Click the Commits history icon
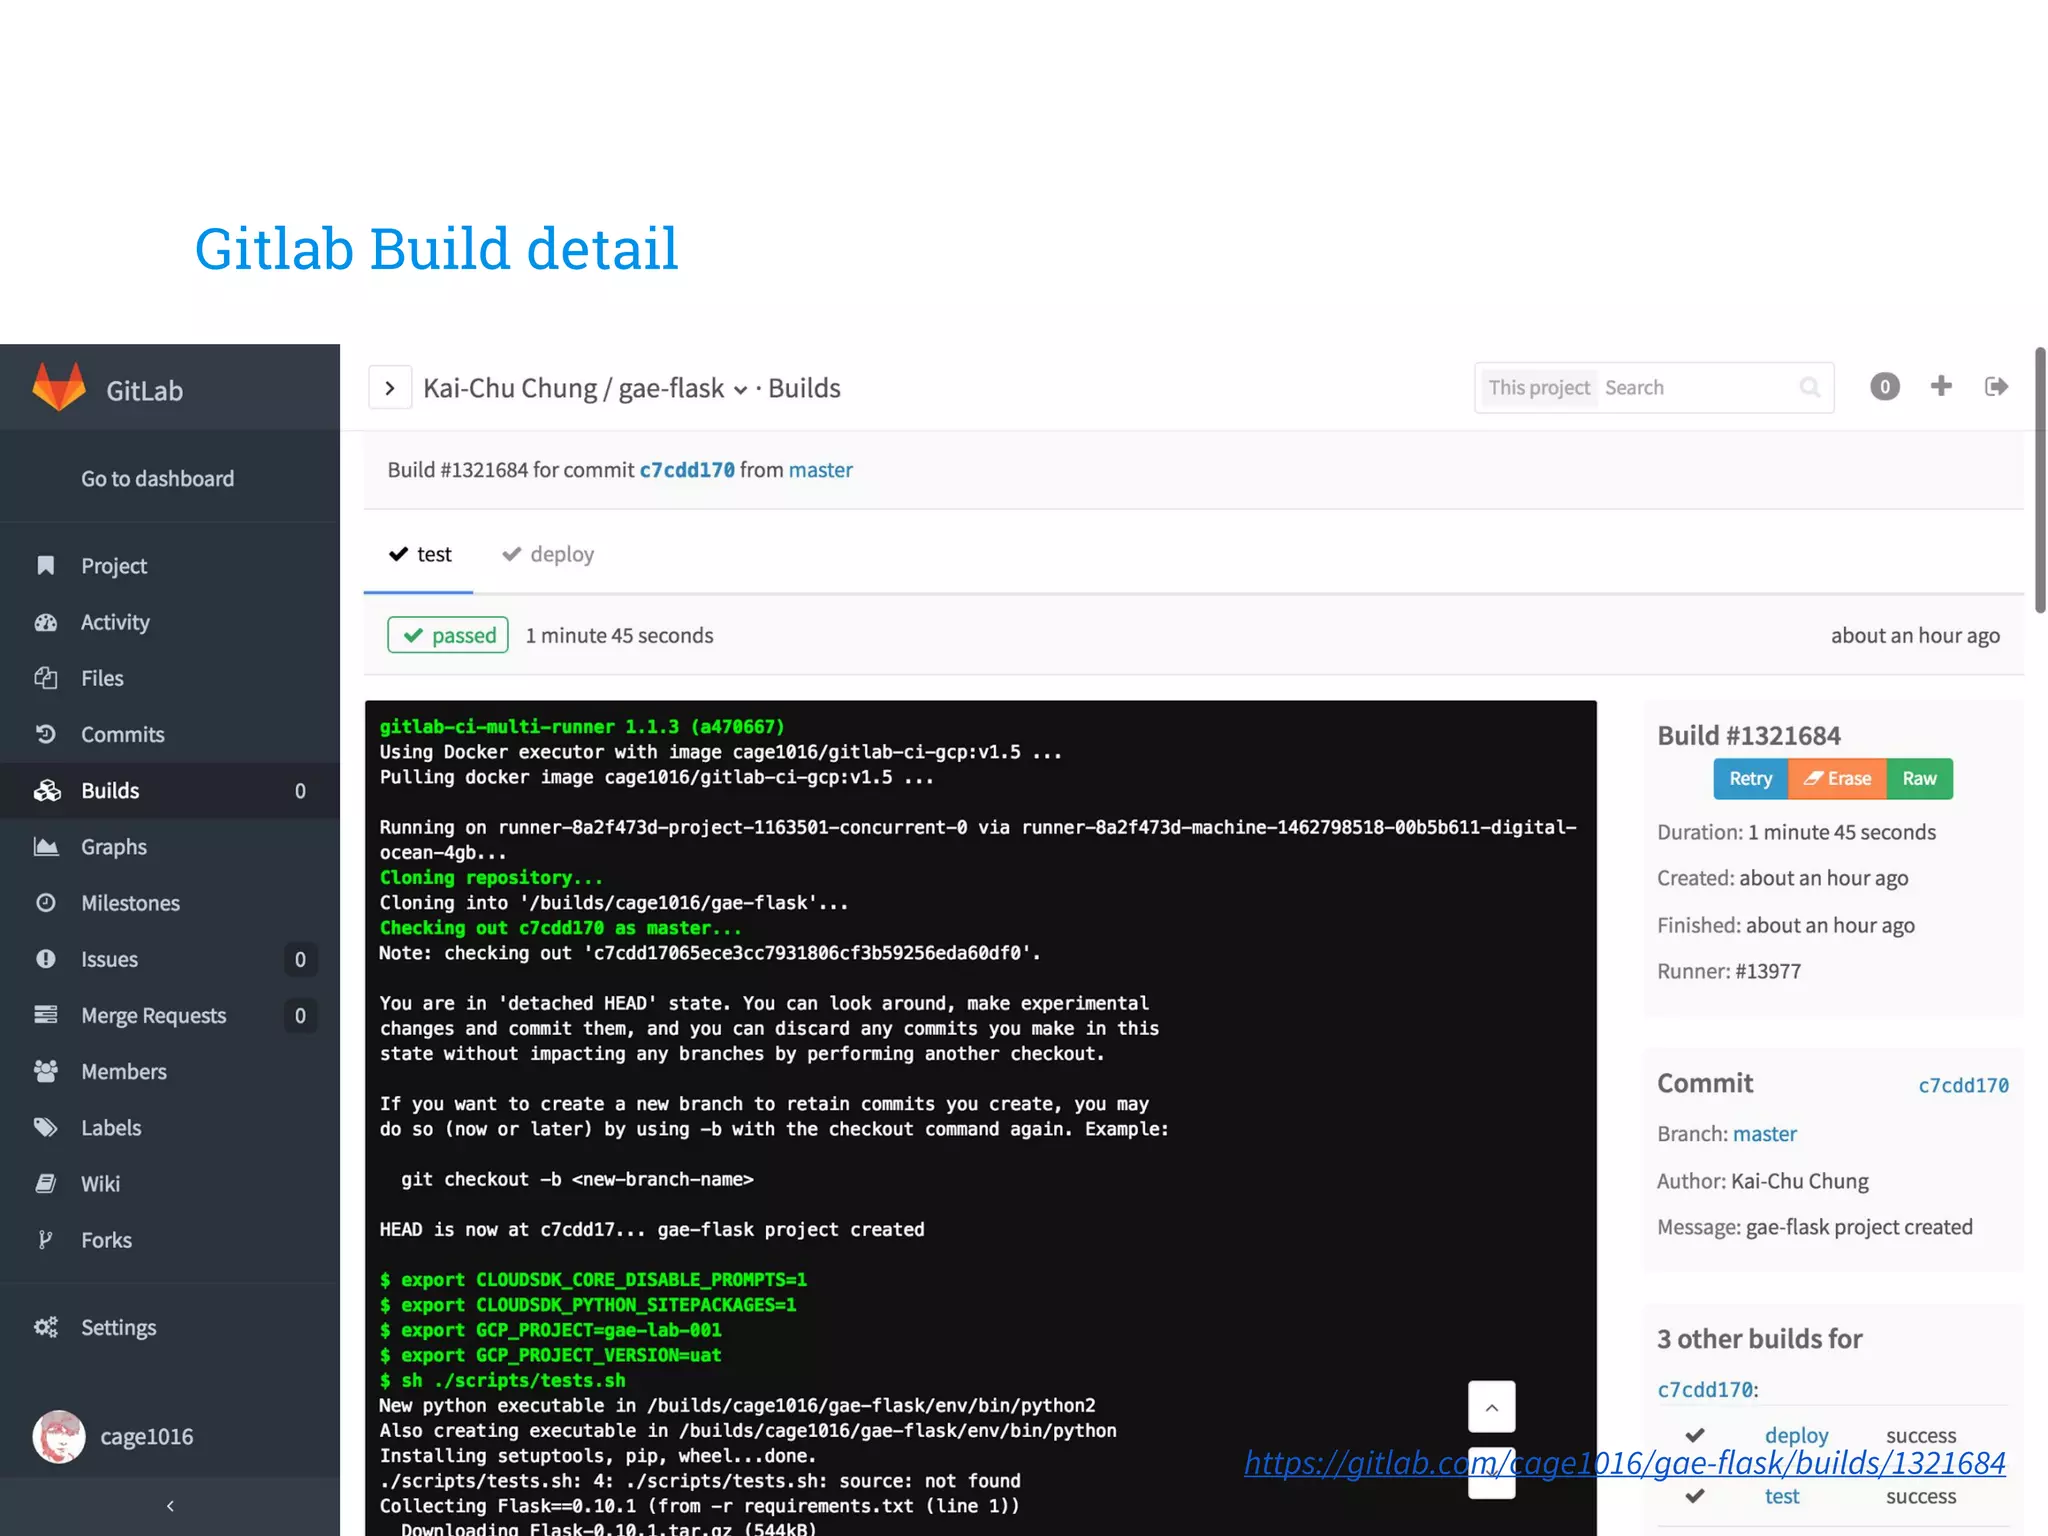Image resolution: width=2048 pixels, height=1536 pixels. point(46,734)
